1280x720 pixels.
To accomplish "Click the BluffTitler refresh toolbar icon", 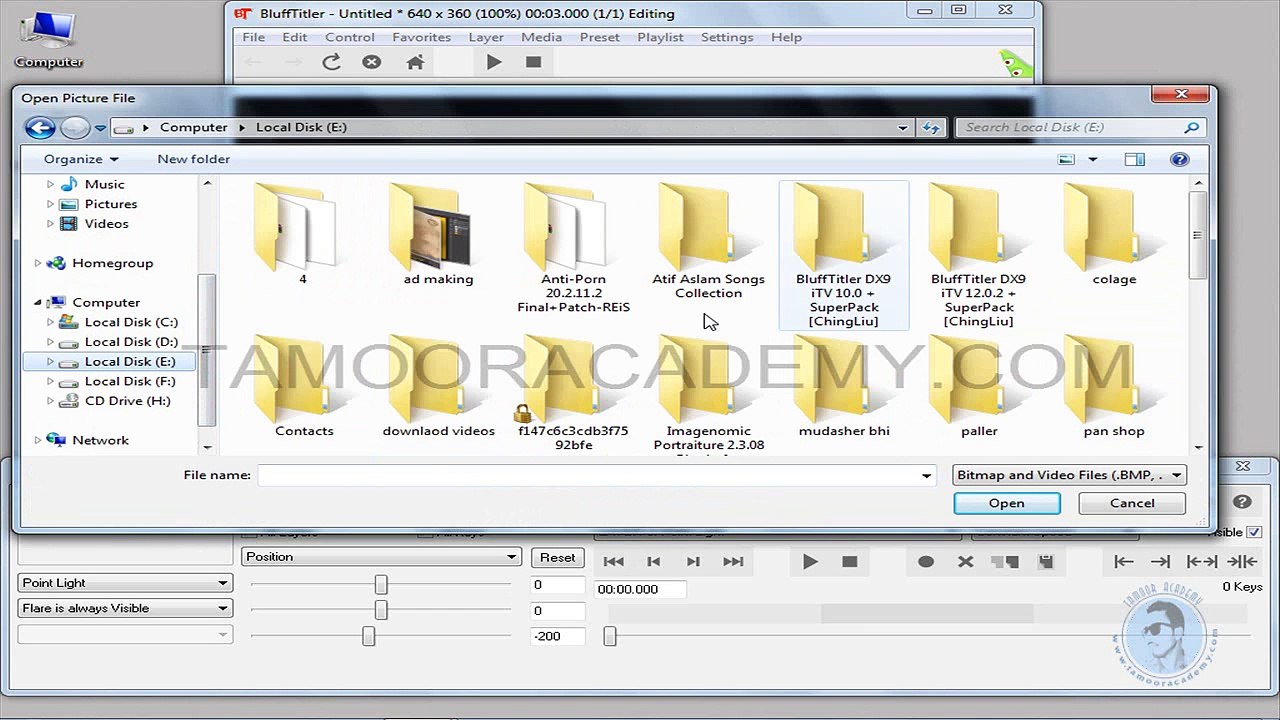I will pos(332,62).
